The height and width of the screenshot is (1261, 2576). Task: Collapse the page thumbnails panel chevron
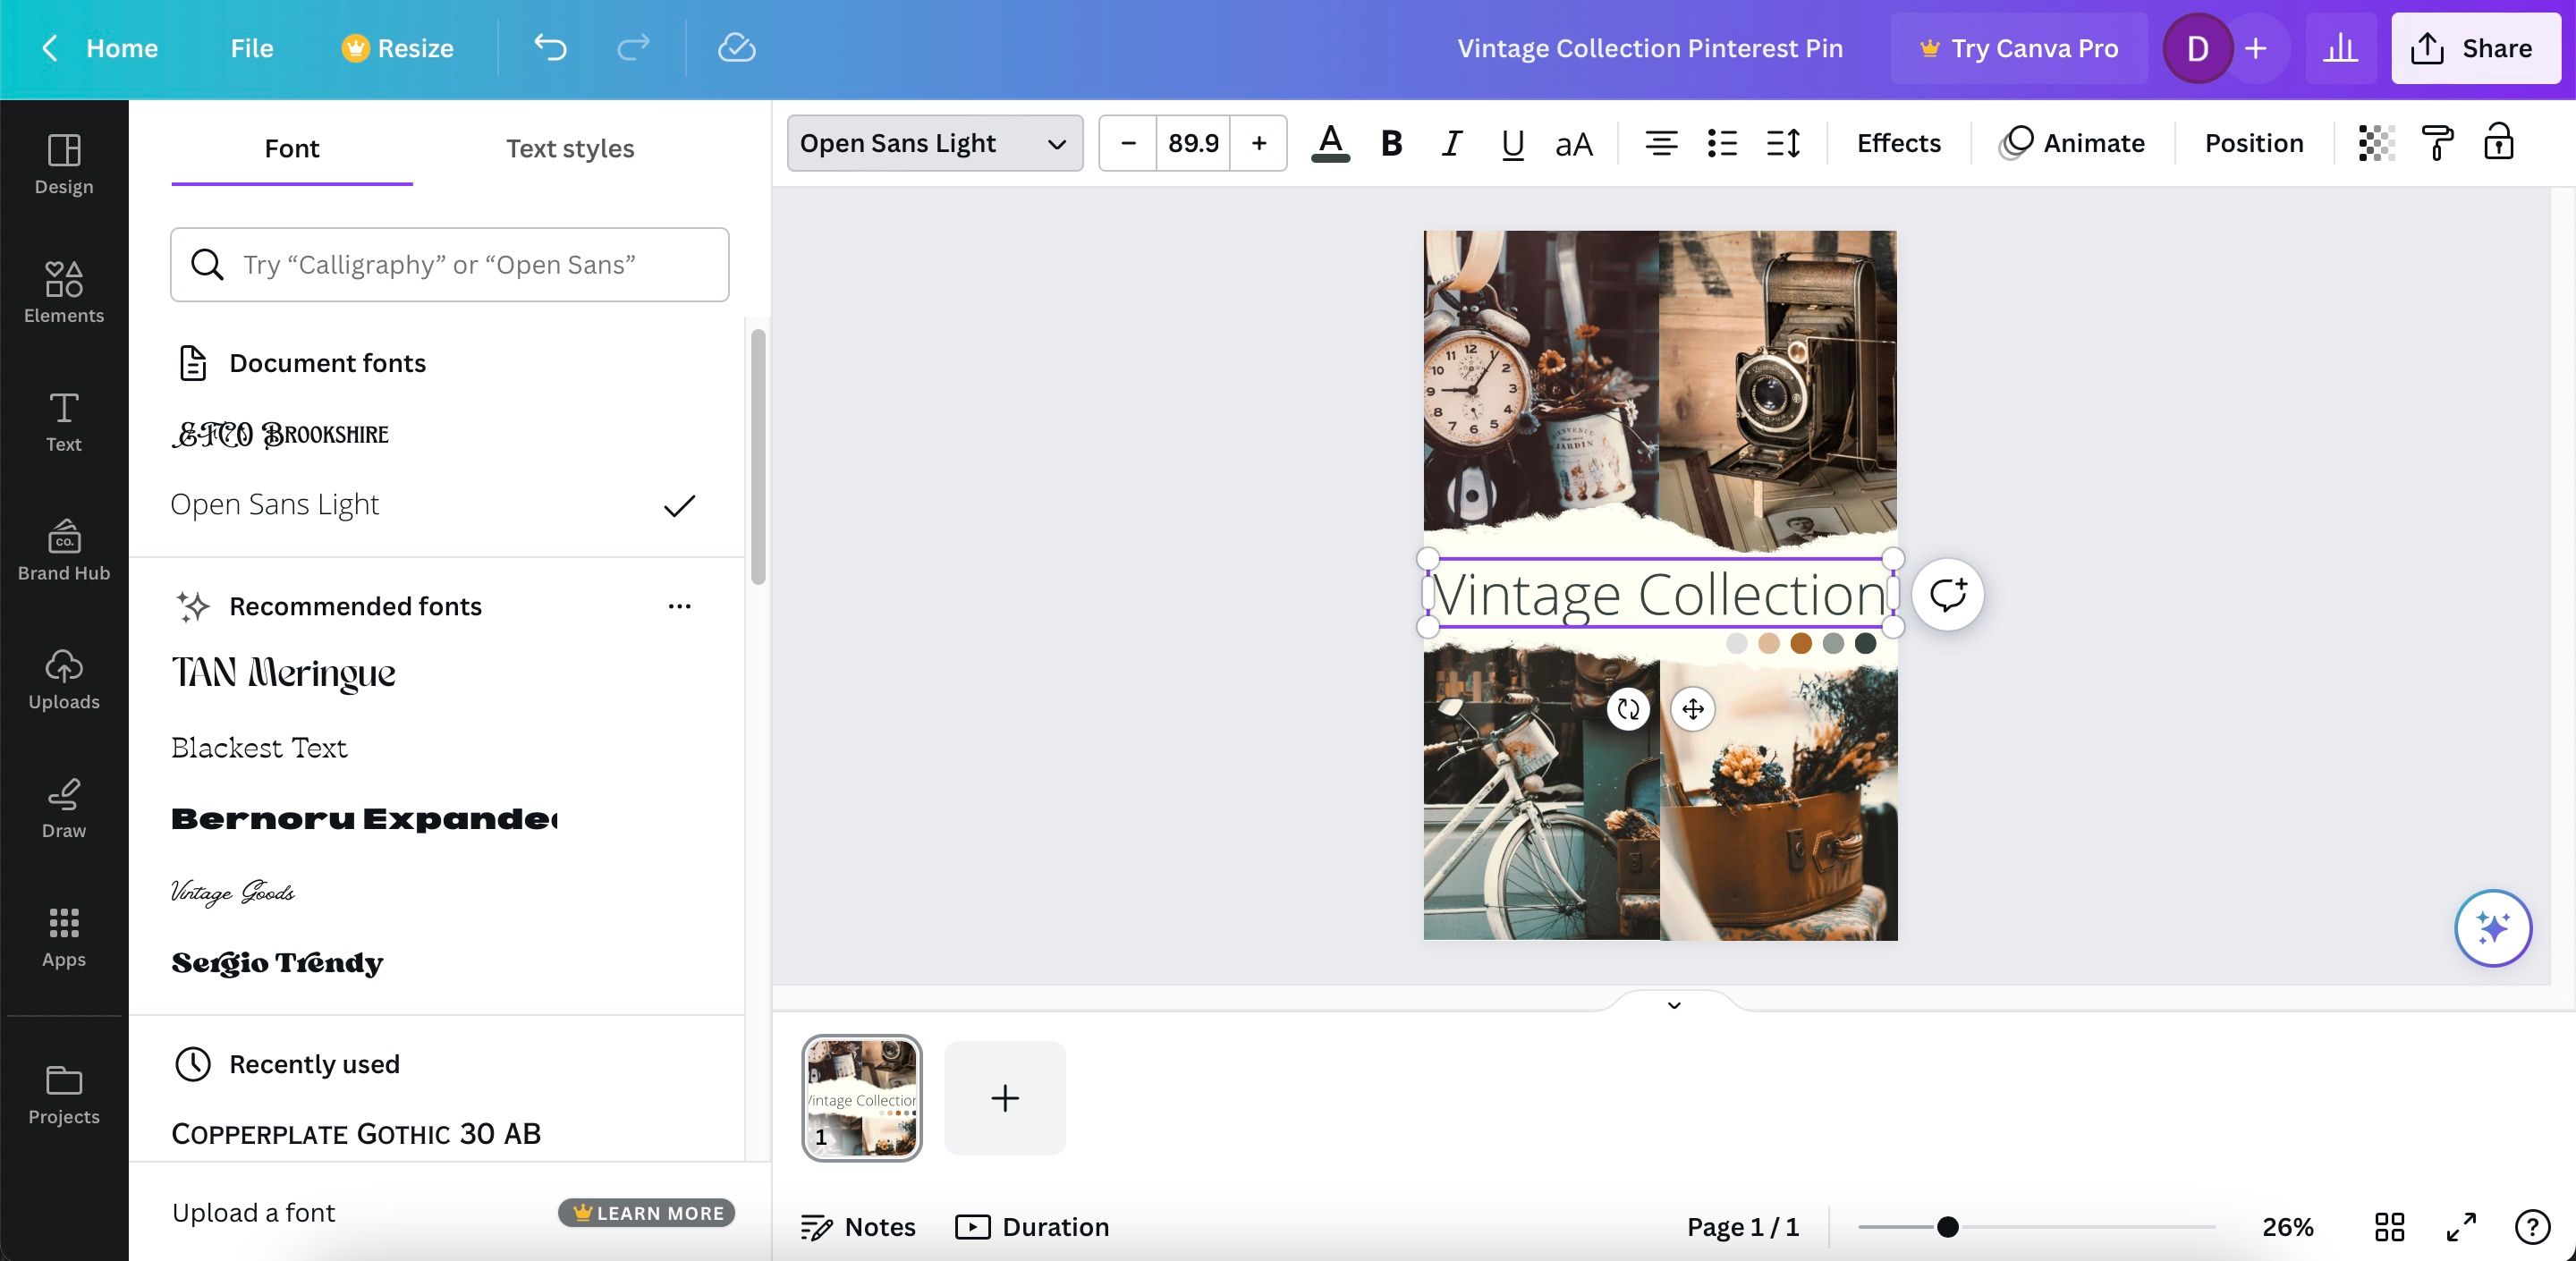[1674, 1004]
